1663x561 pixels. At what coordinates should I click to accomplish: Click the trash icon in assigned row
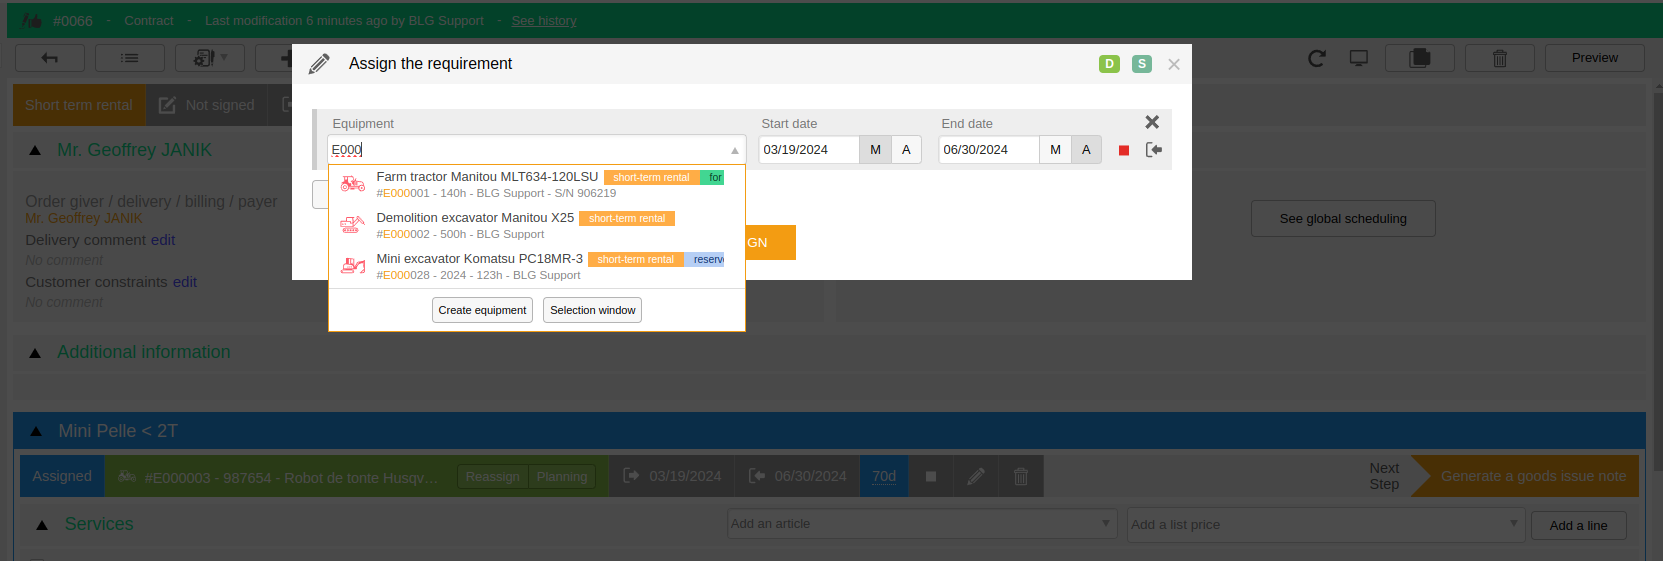click(x=1021, y=476)
